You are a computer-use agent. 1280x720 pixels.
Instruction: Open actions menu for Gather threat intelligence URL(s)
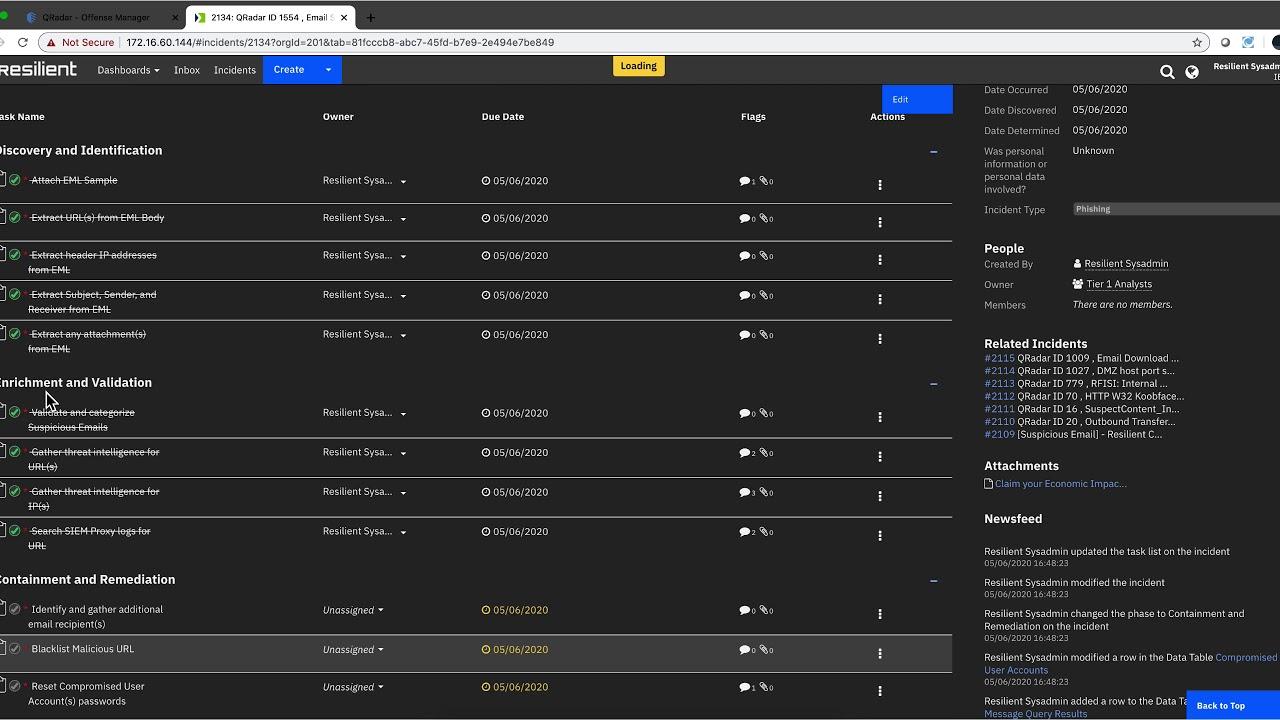click(x=880, y=456)
